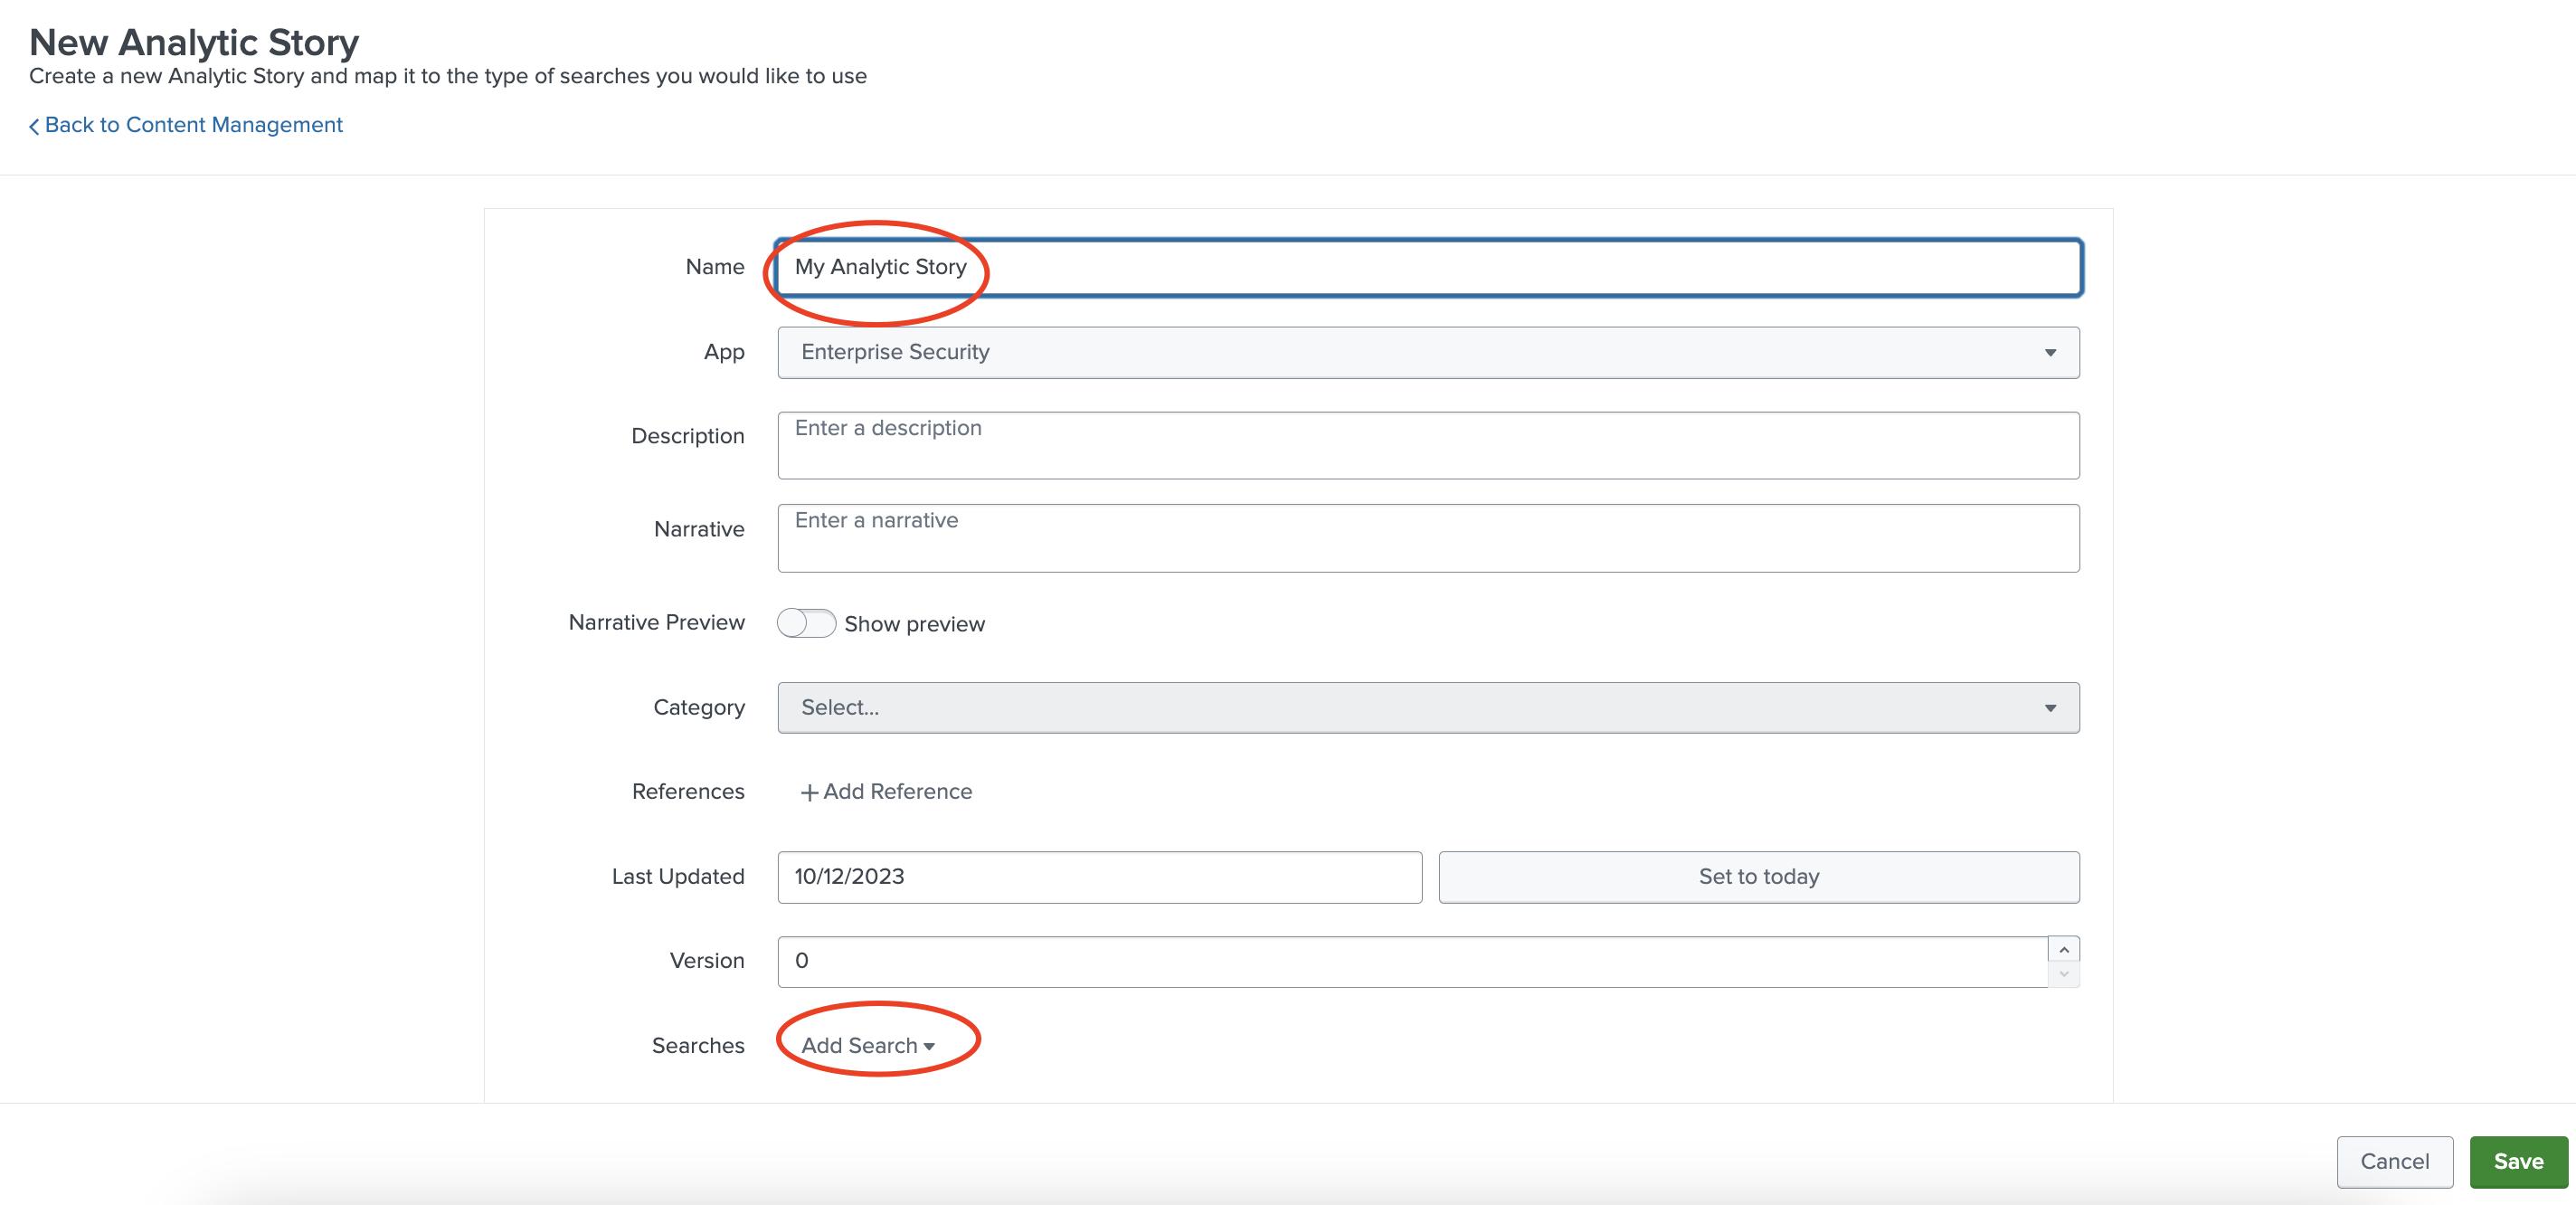Click the App dropdown caret arrow
Screen dimensions: 2576x1205
coord(2049,353)
